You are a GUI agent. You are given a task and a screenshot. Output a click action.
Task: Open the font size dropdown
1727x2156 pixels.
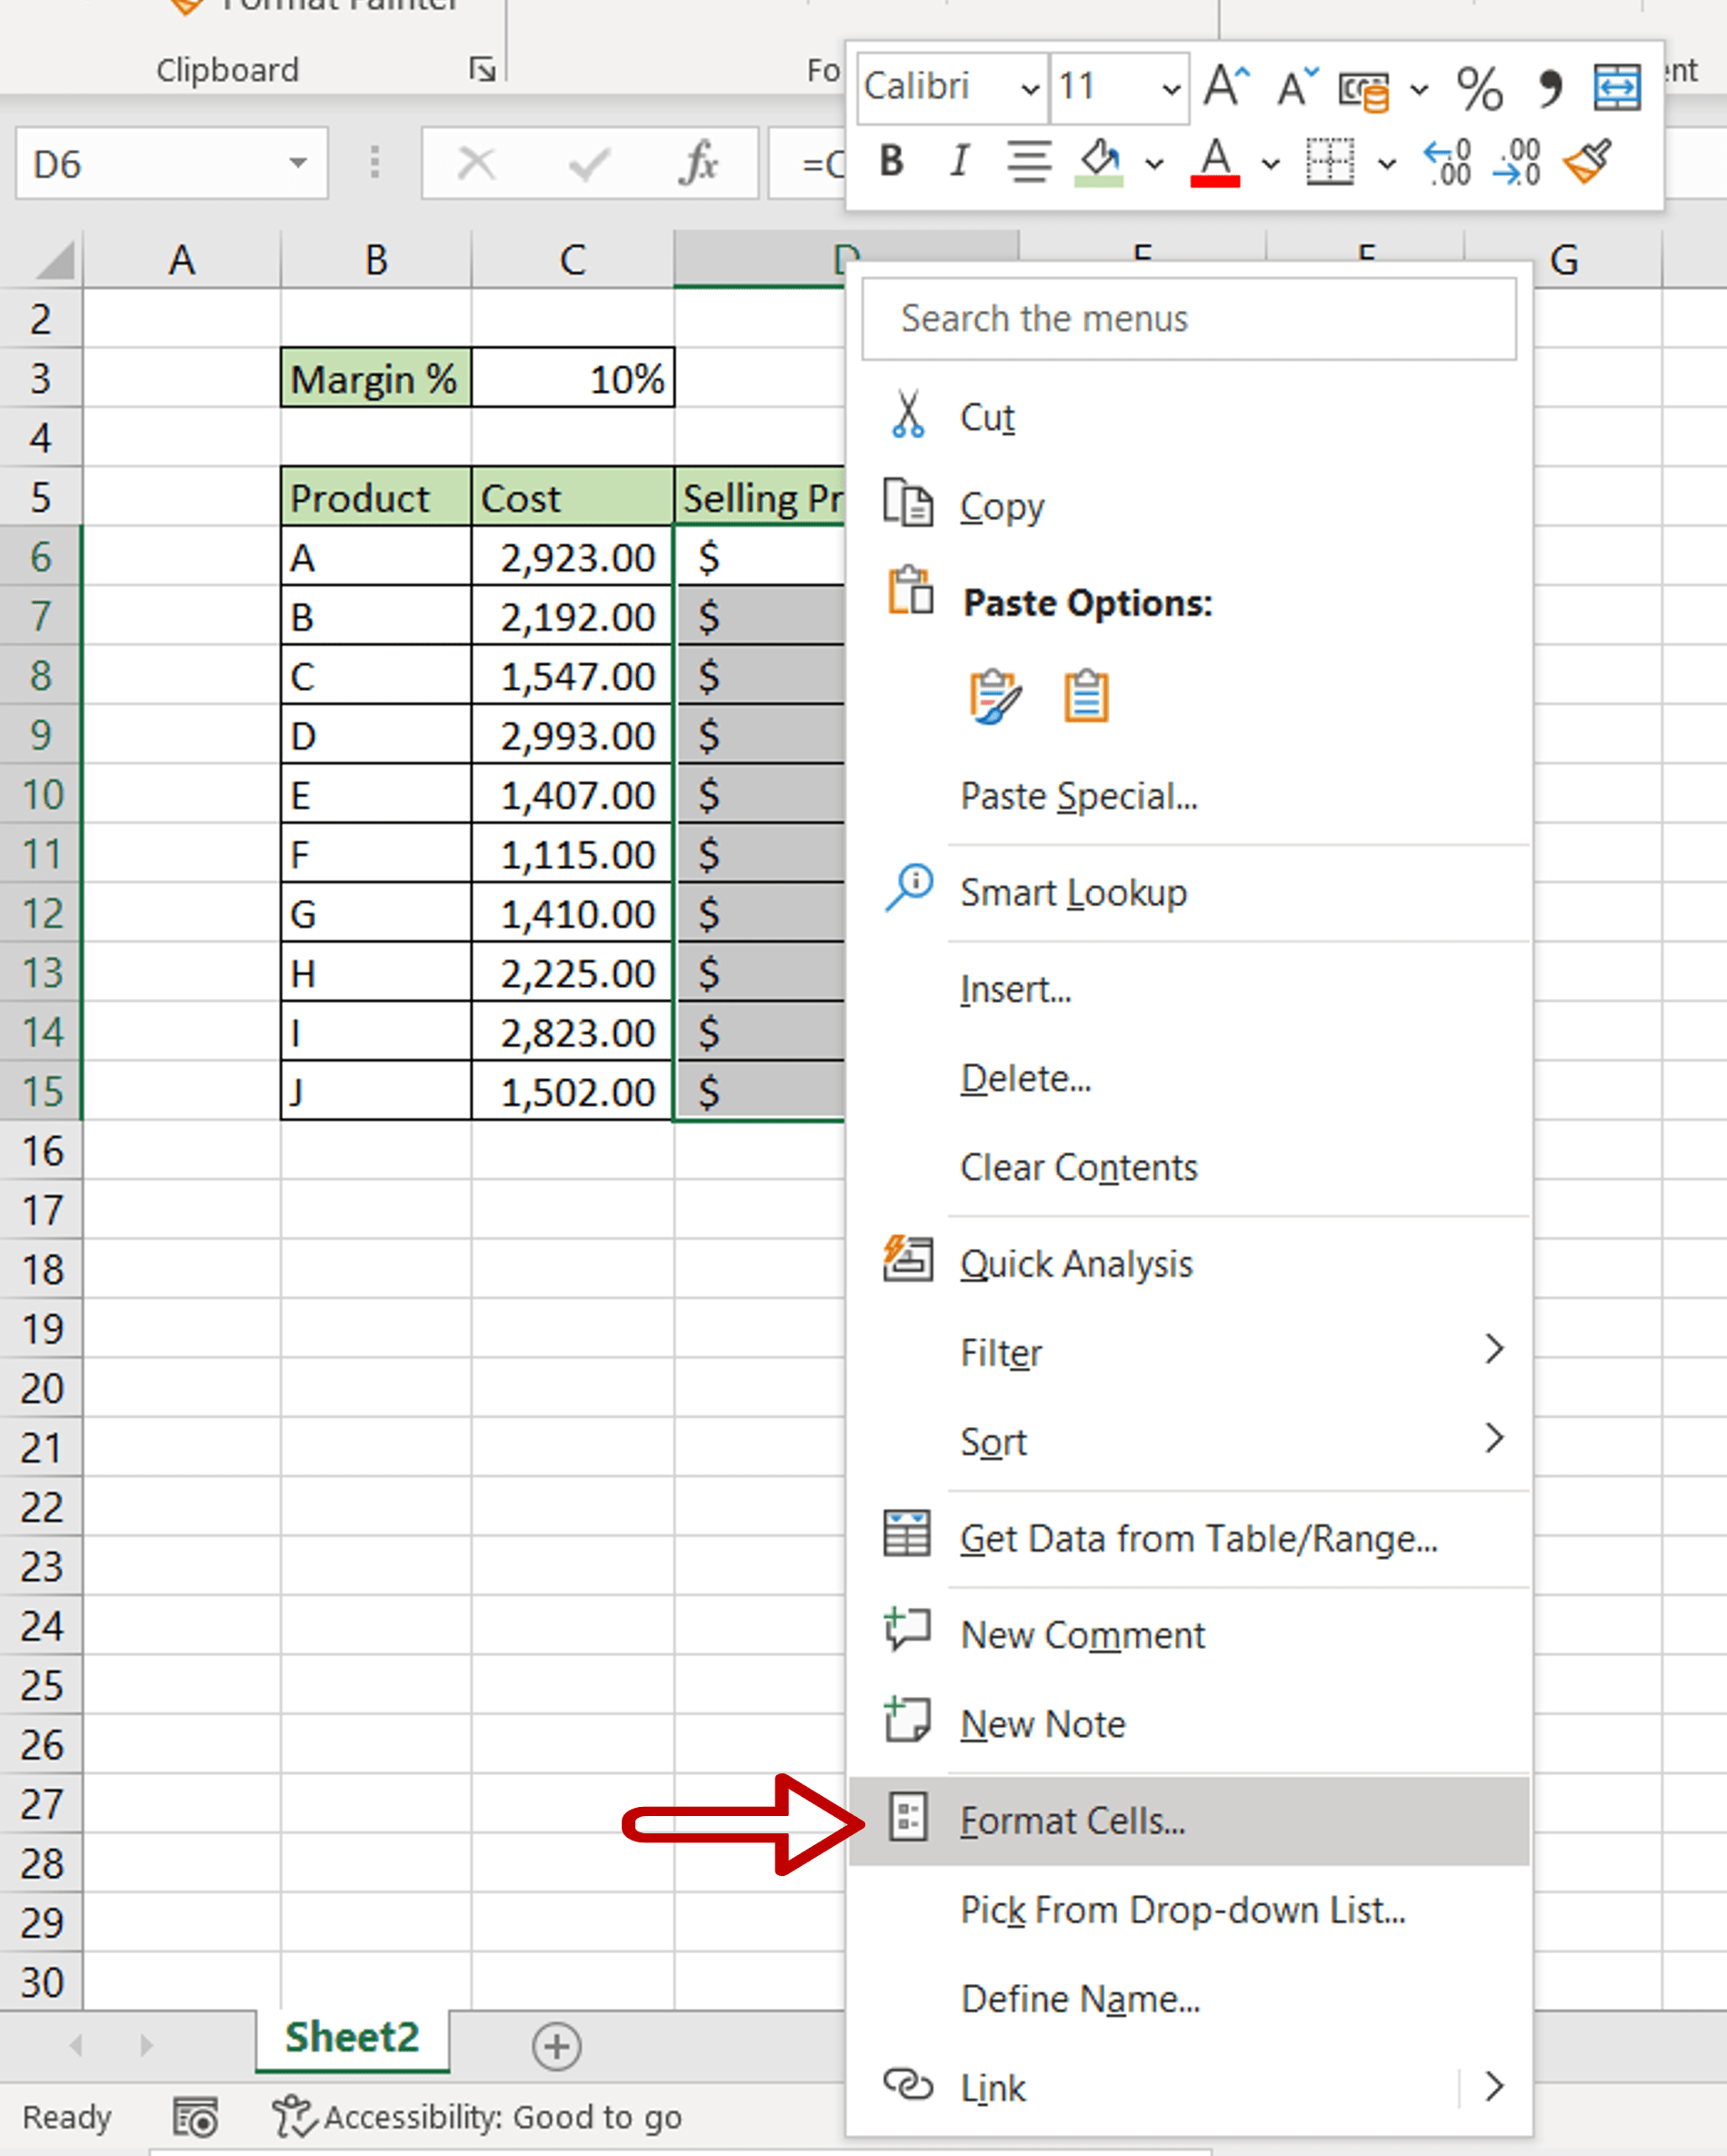click(1170, 88)
